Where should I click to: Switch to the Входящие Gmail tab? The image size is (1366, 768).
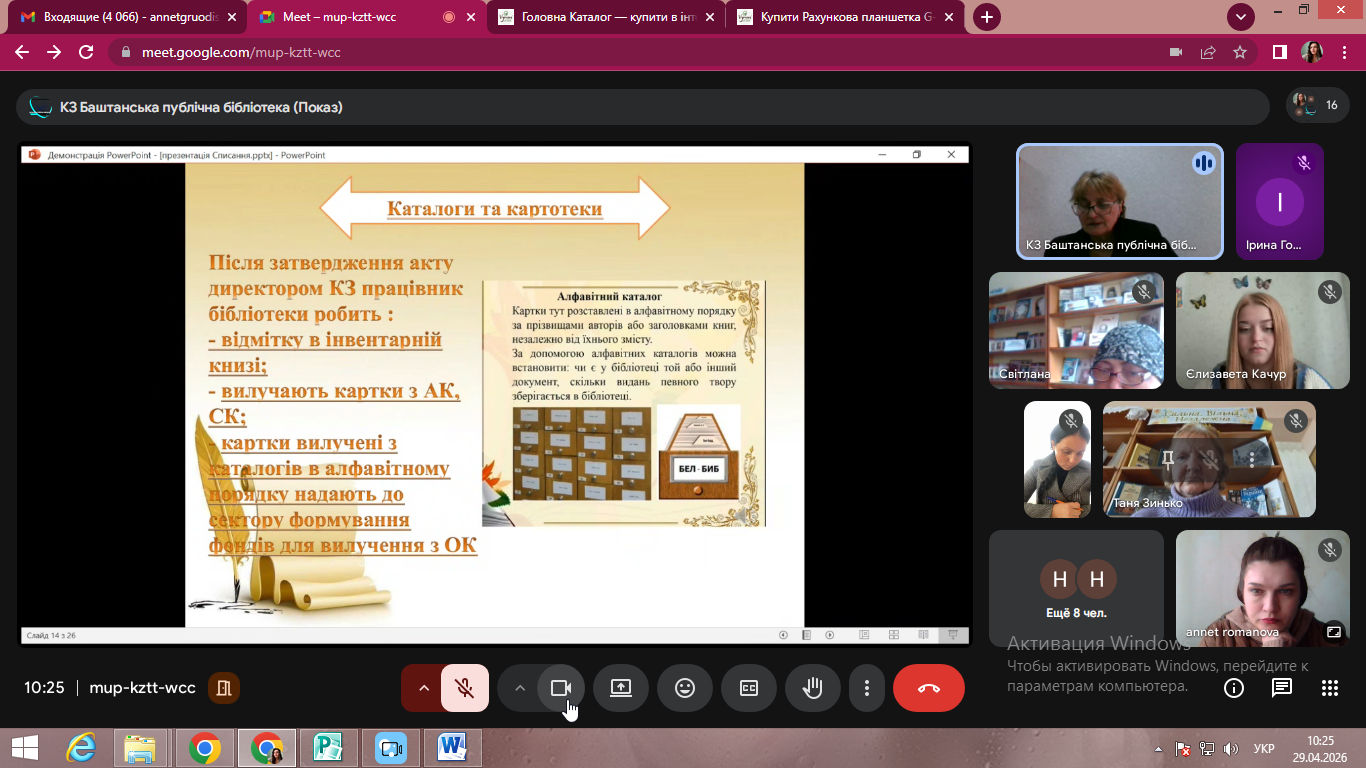click(124, 17)
